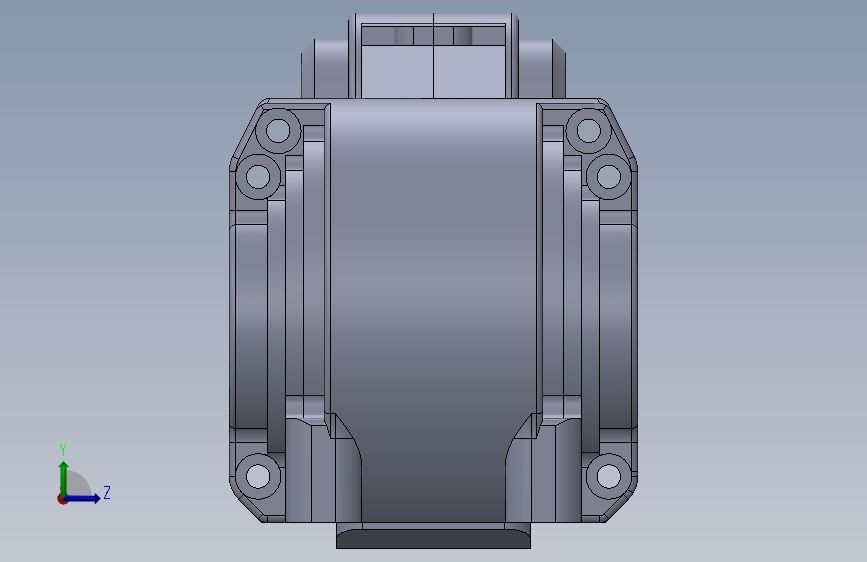The width and height of the screenshot is (867, 562).
Task: Click the green Y axis of the triad
Action: click(x=64, y=478)
